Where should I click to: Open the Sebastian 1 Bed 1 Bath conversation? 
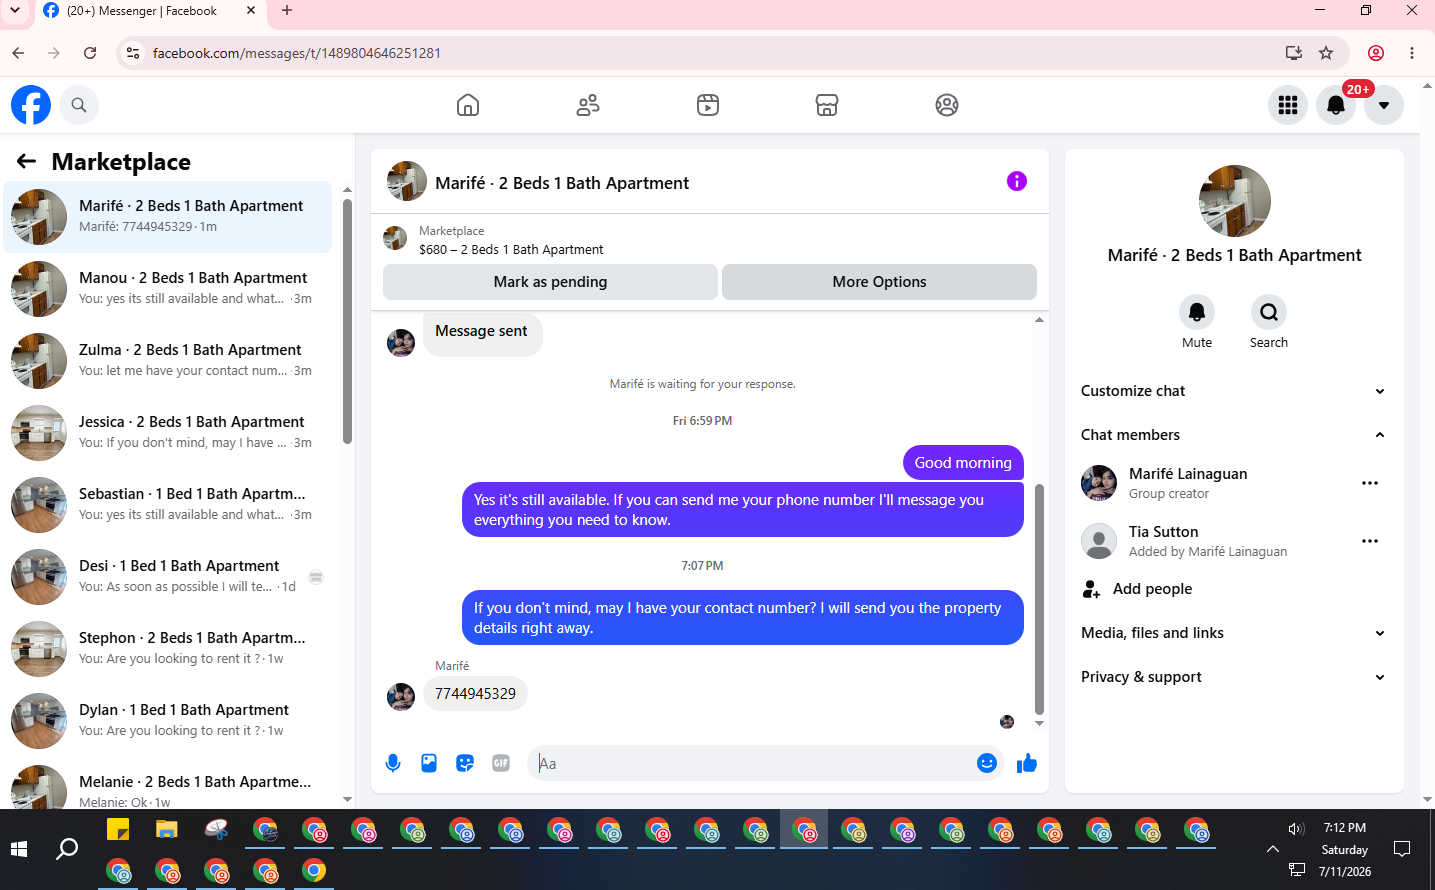tap(168, 505)
